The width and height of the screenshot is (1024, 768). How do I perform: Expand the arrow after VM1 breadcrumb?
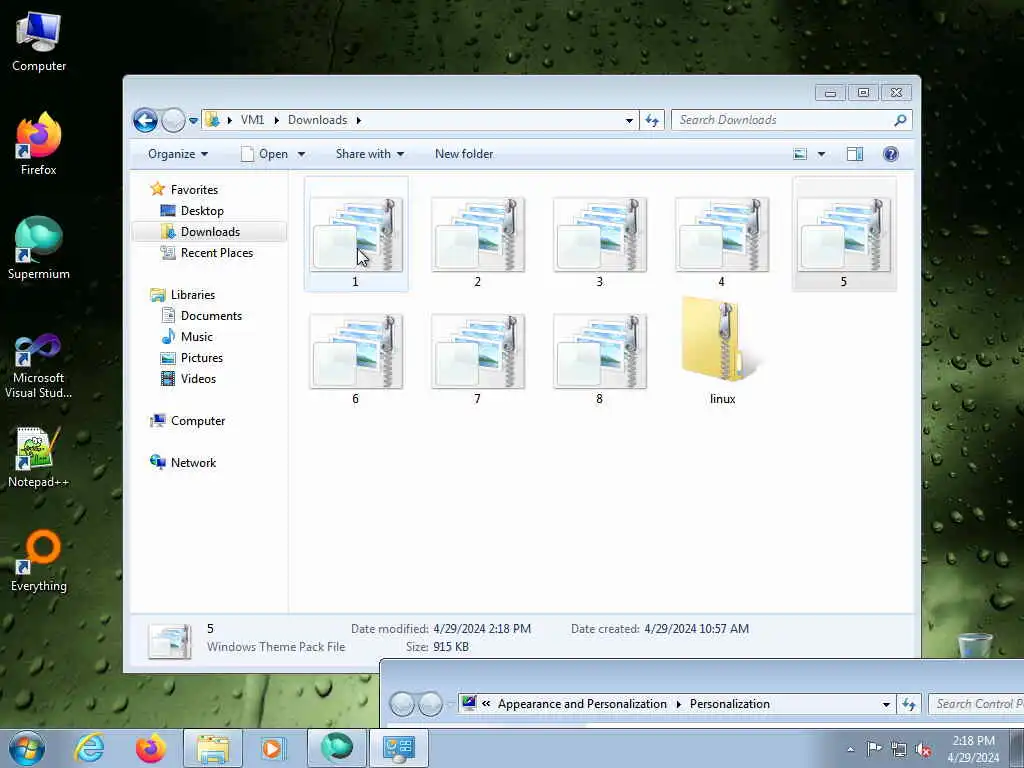277,120
